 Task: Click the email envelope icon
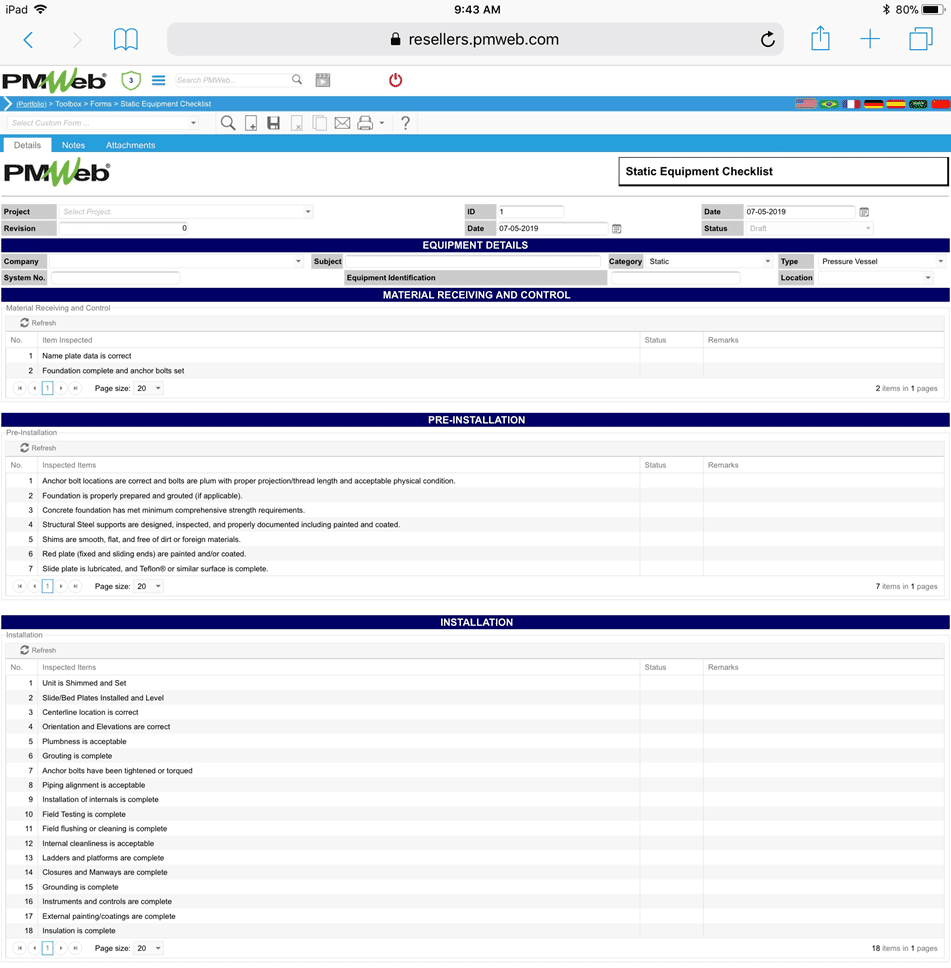point(342,123)
